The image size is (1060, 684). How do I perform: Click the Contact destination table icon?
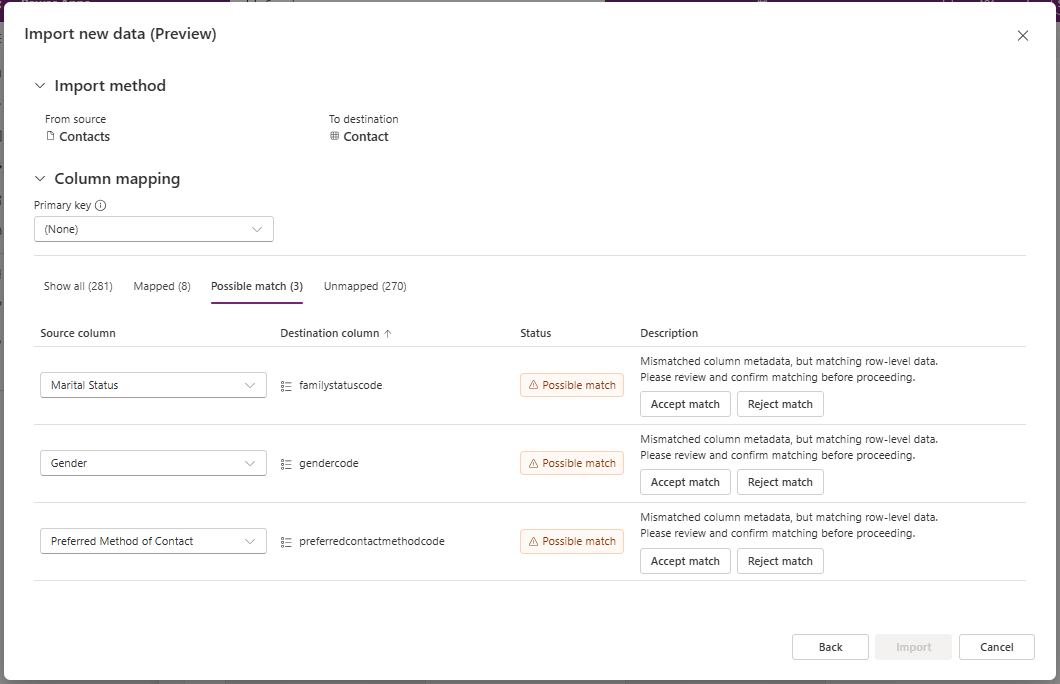(x=335, y=137)
